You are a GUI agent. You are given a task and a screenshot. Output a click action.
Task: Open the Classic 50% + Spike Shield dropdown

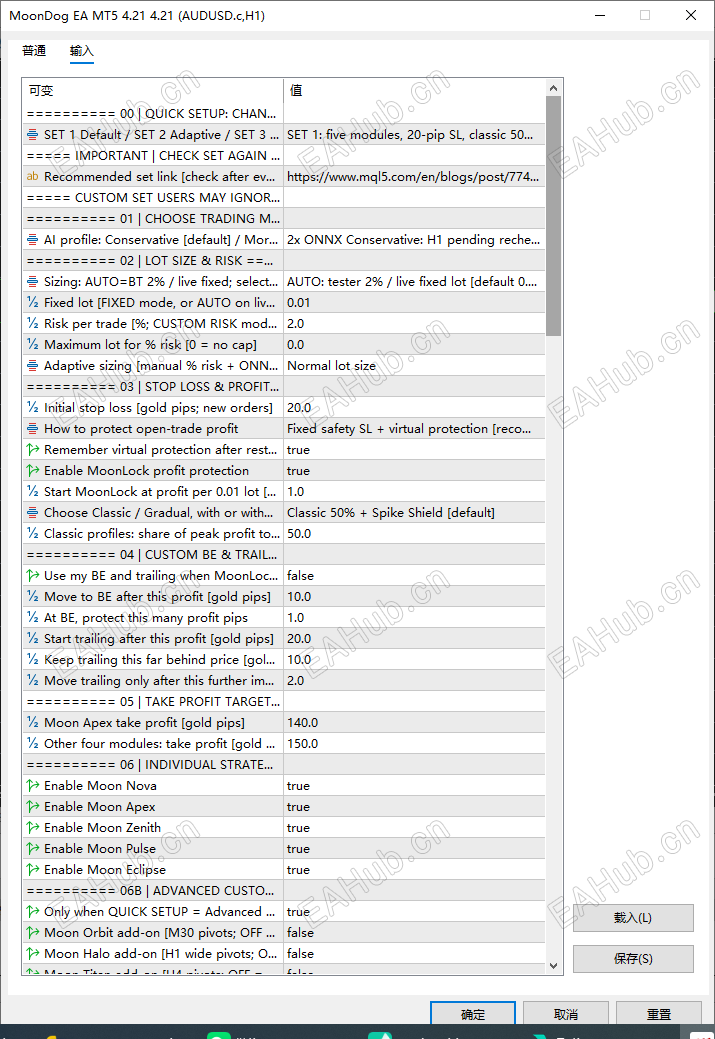414,512
